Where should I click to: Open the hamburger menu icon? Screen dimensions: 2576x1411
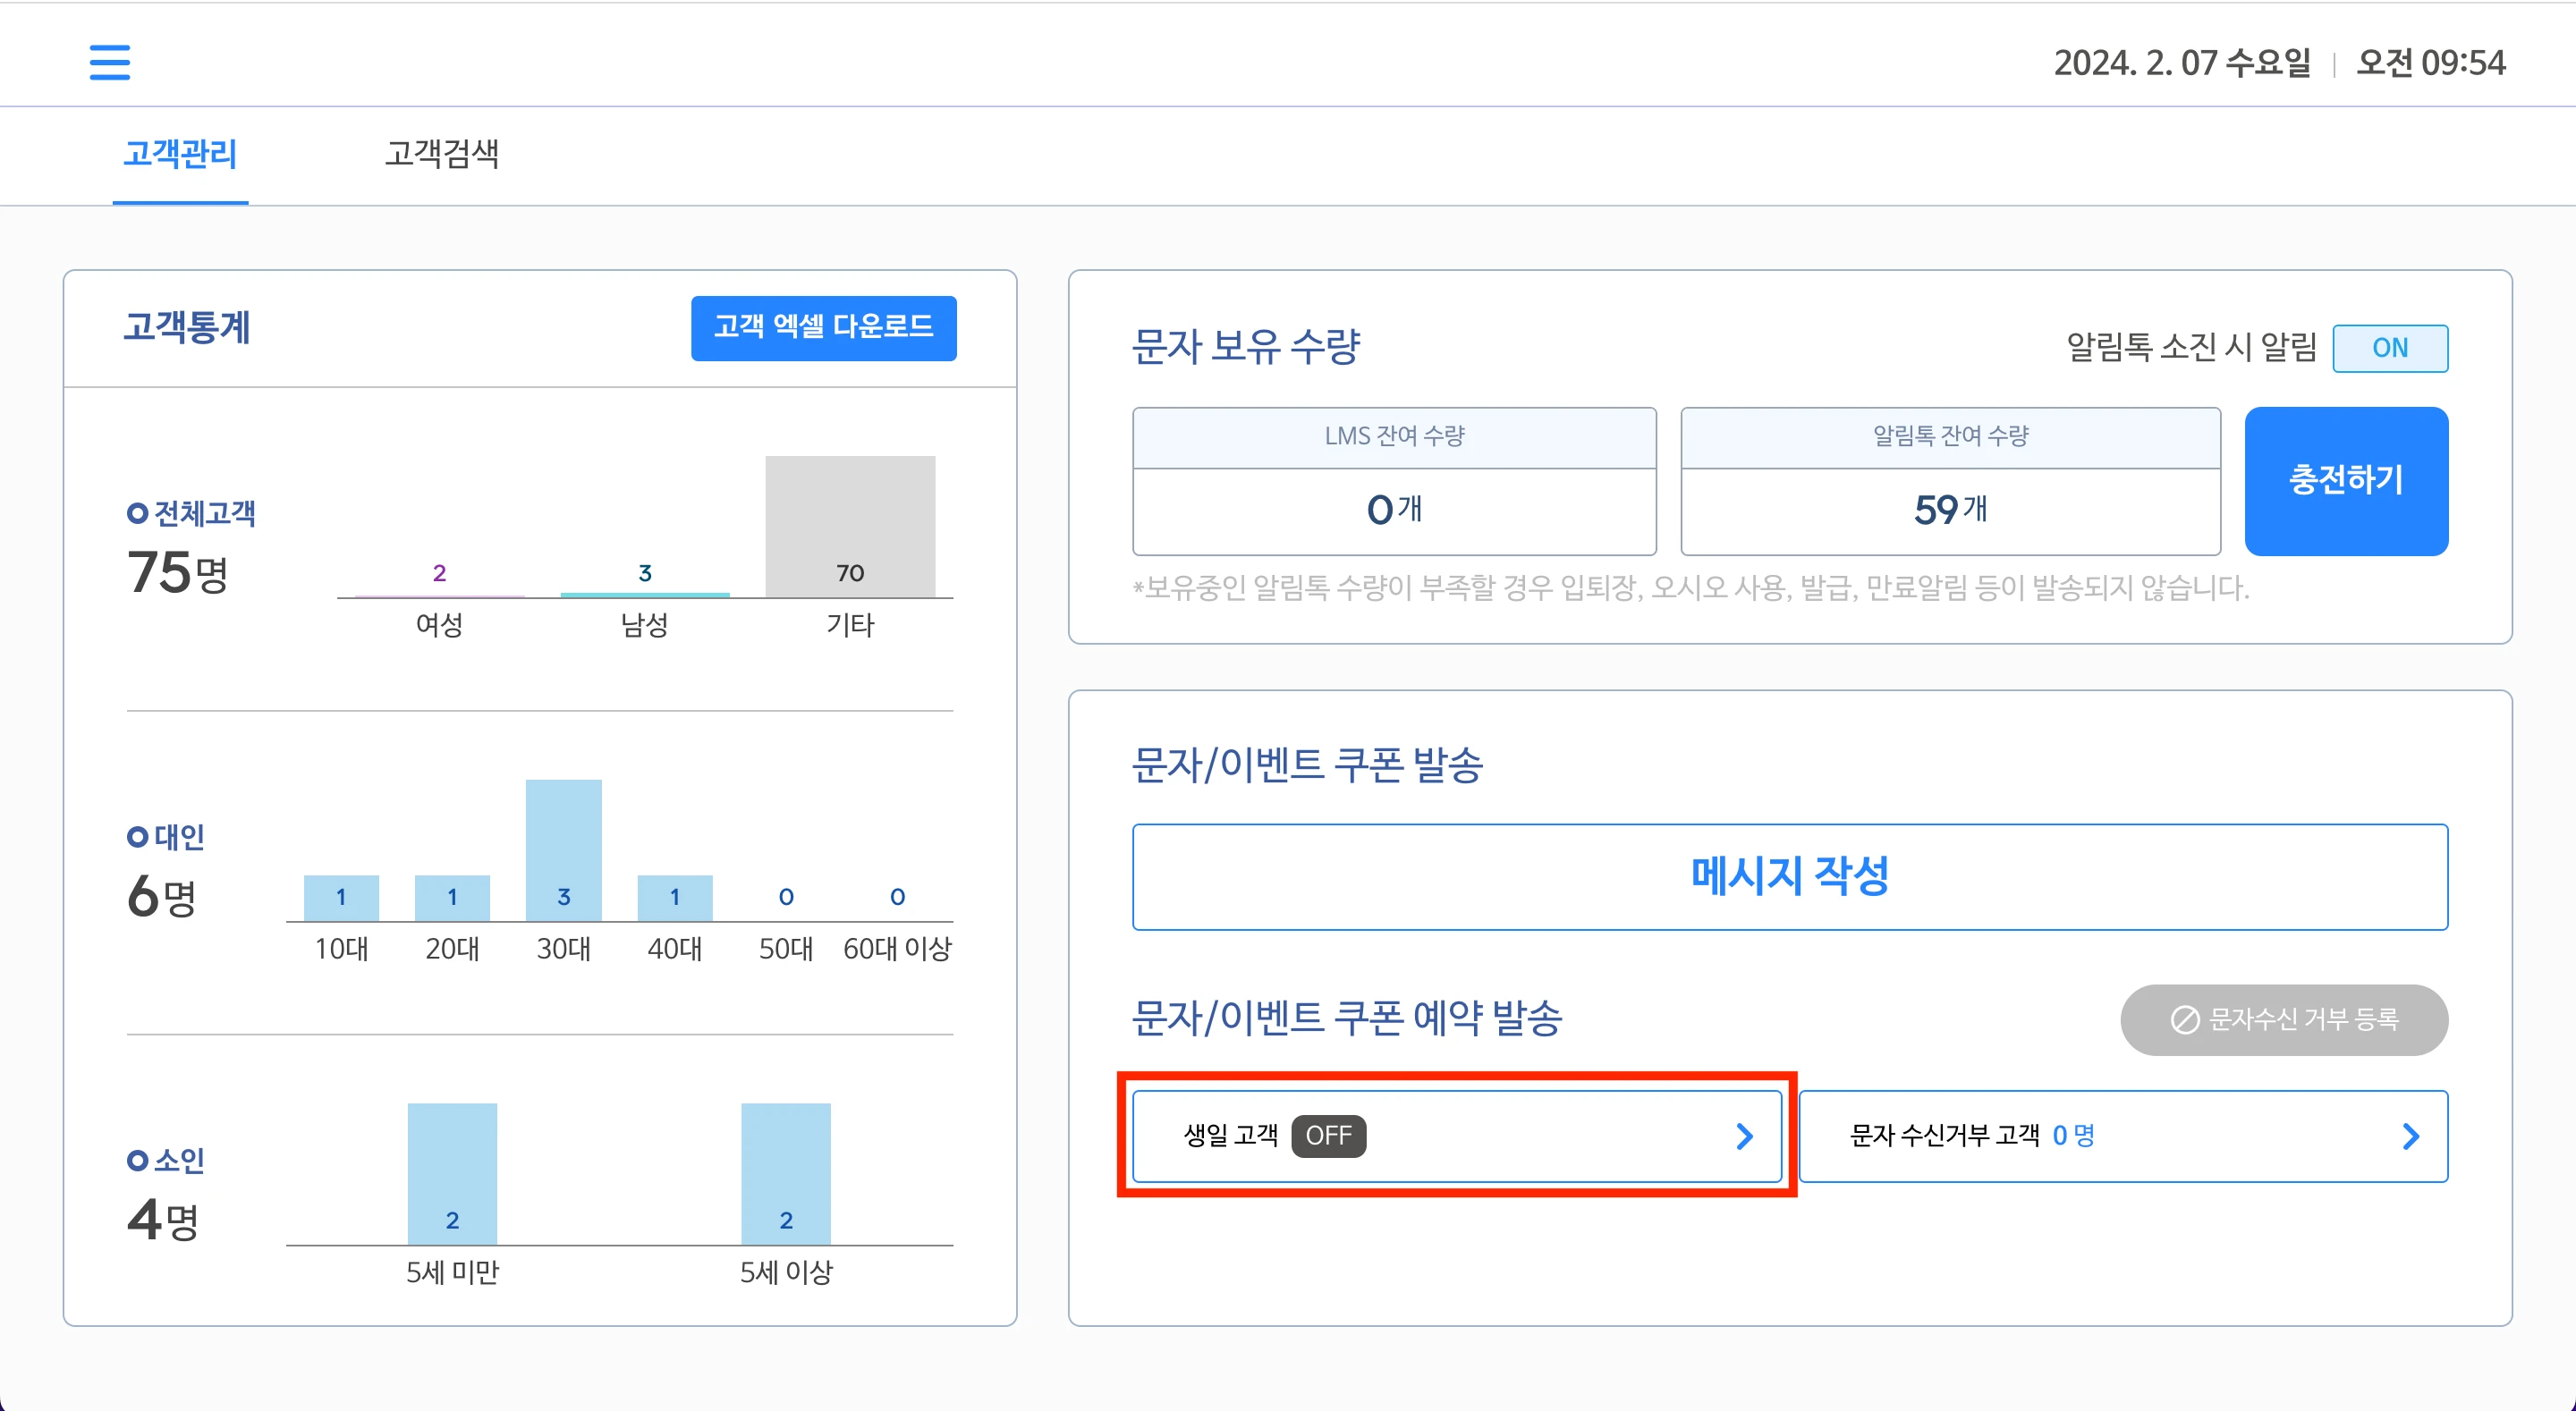click(110, 62)
